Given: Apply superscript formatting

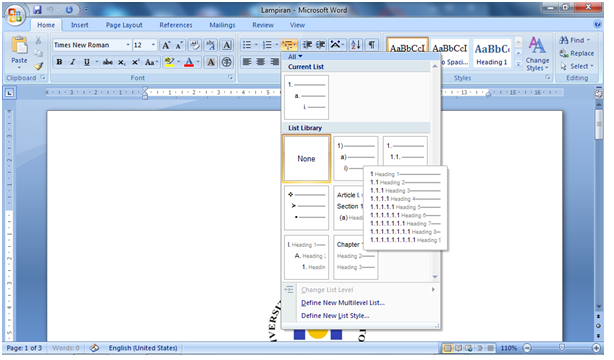Looking at the screenshot, I should [x=135, y=62].
